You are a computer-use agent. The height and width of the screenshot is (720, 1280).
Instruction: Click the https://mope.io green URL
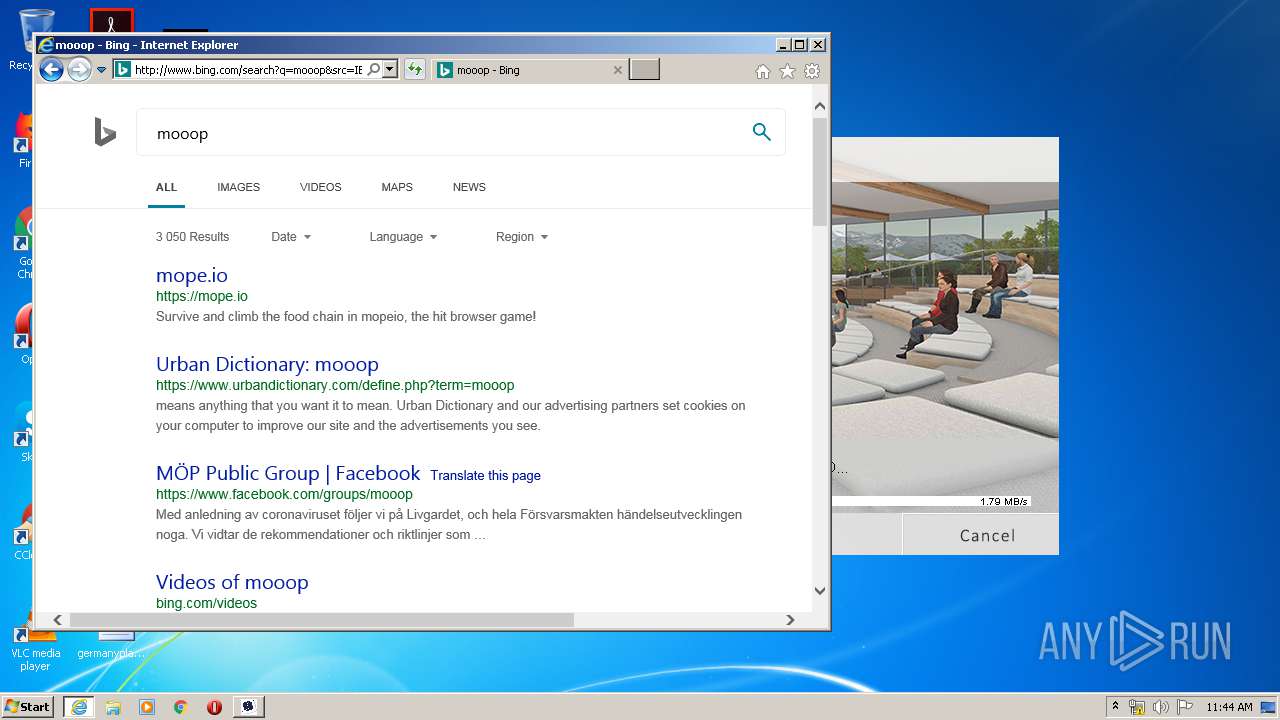point(202,296)
